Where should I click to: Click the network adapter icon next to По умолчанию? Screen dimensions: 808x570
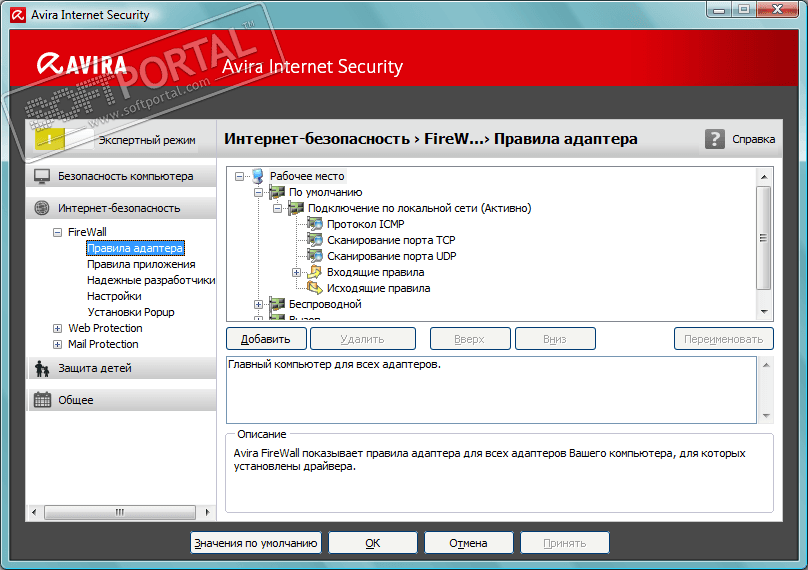pyautogui.click(x=277, y=192)
